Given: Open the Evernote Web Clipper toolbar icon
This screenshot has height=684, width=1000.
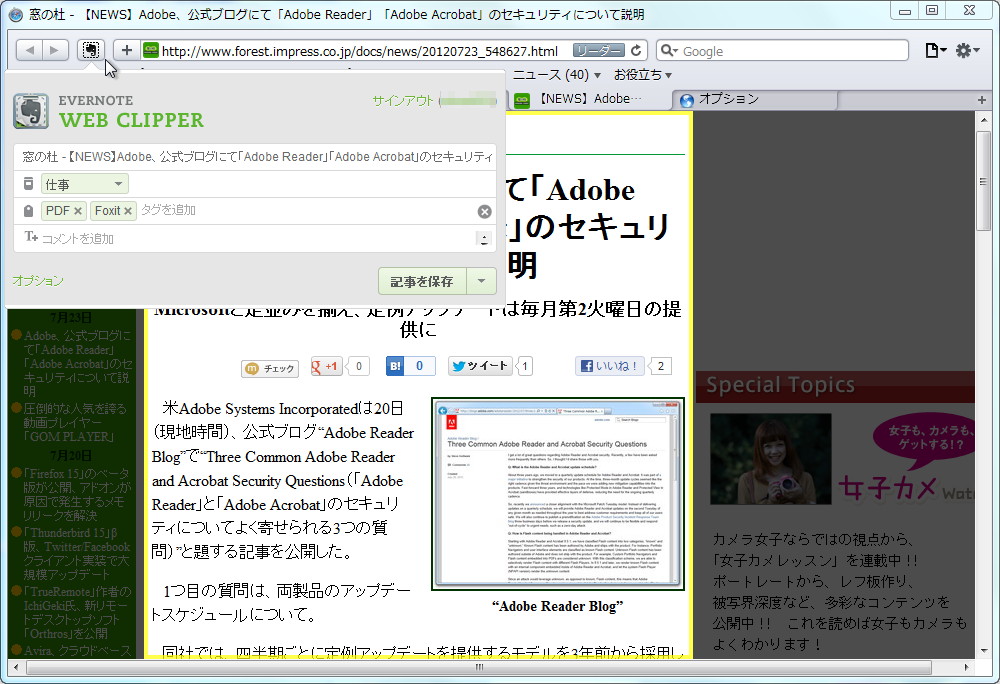Looking at the screenshot, I should (91, 50).
